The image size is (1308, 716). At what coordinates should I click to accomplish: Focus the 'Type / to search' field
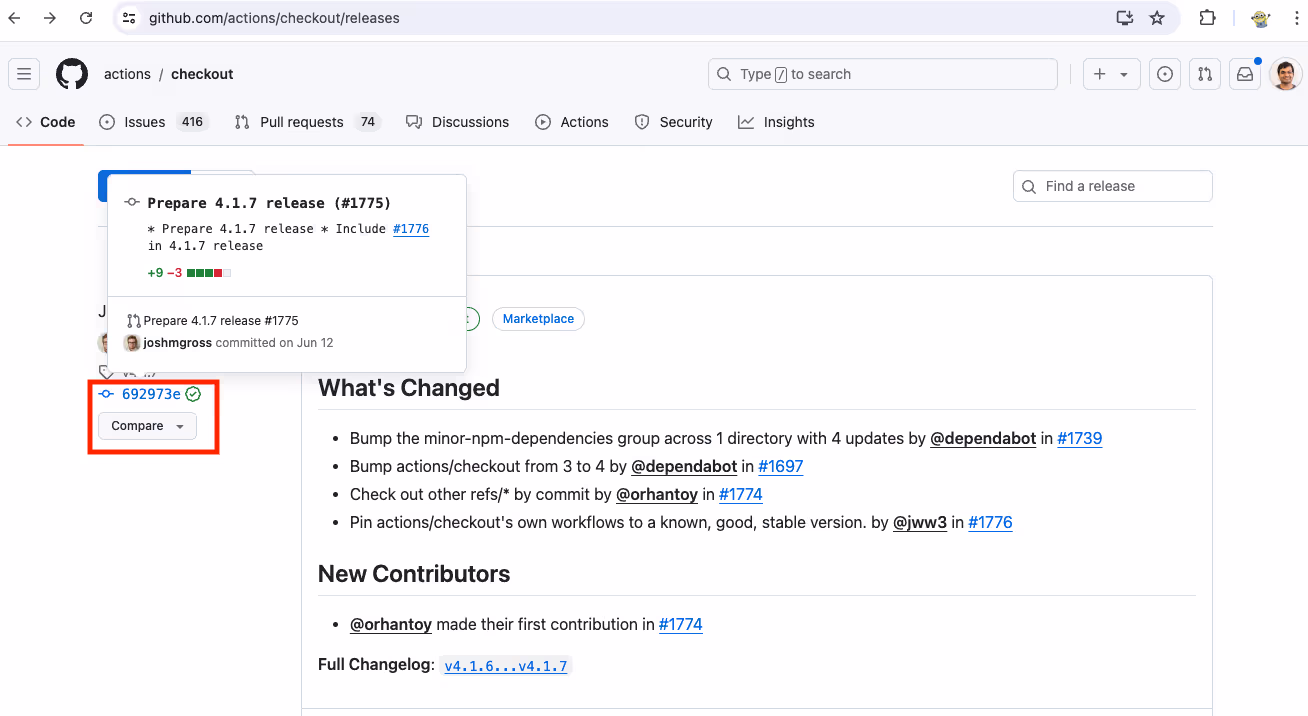pyautogui.click(x=883, y=74)
